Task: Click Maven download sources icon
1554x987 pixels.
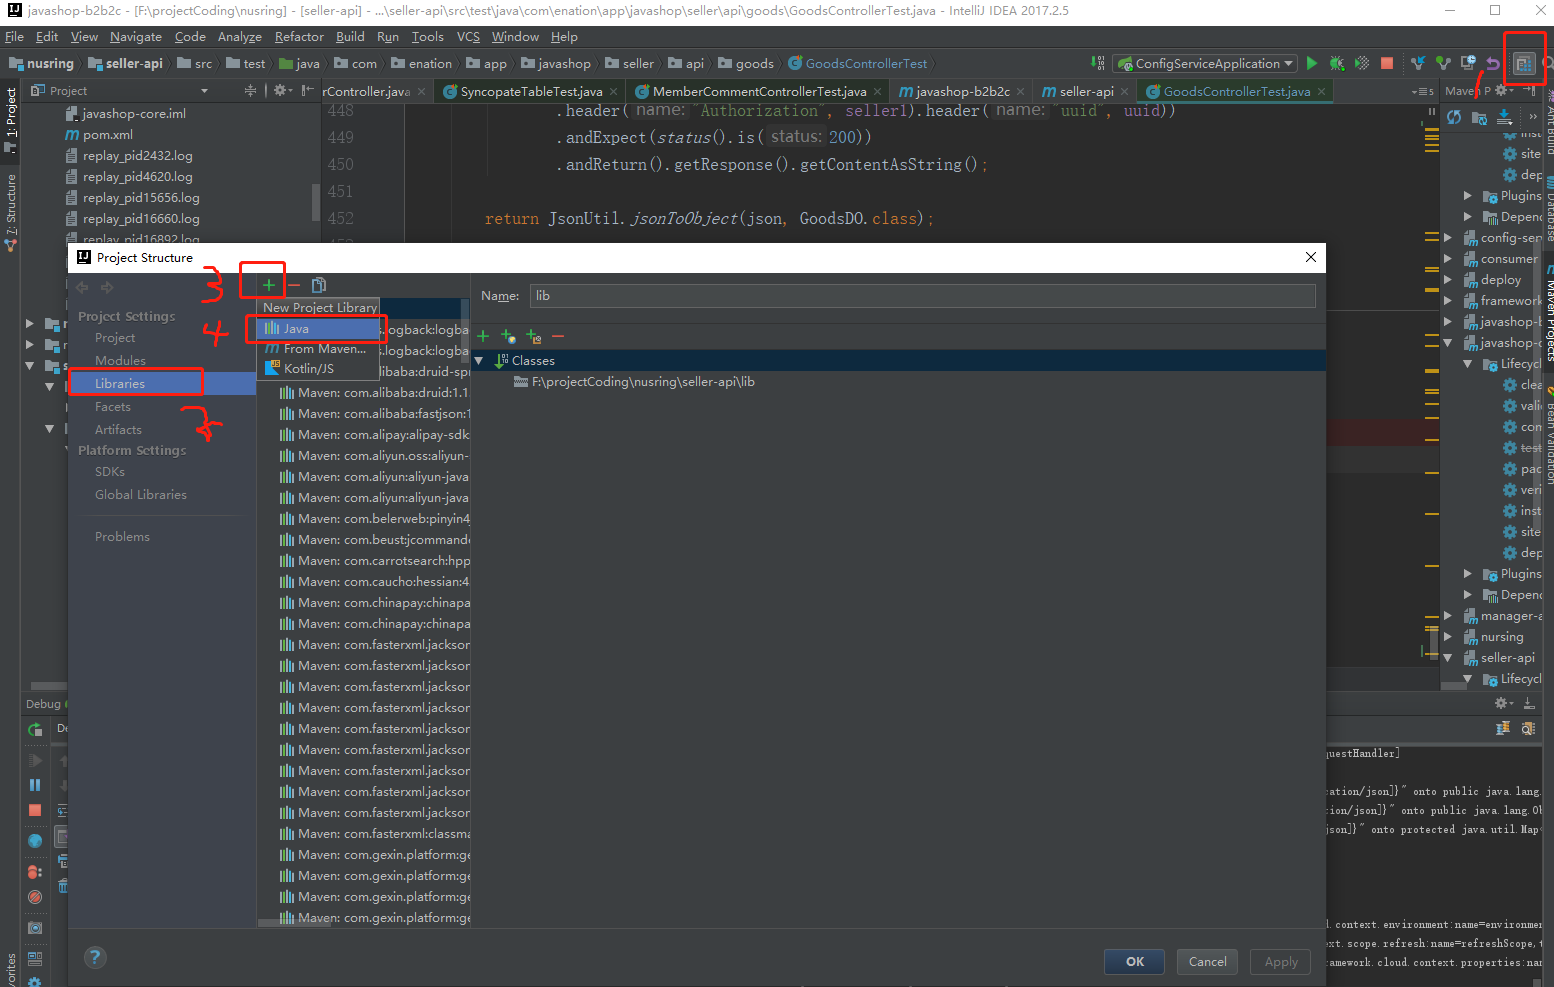Action: 1504,117
